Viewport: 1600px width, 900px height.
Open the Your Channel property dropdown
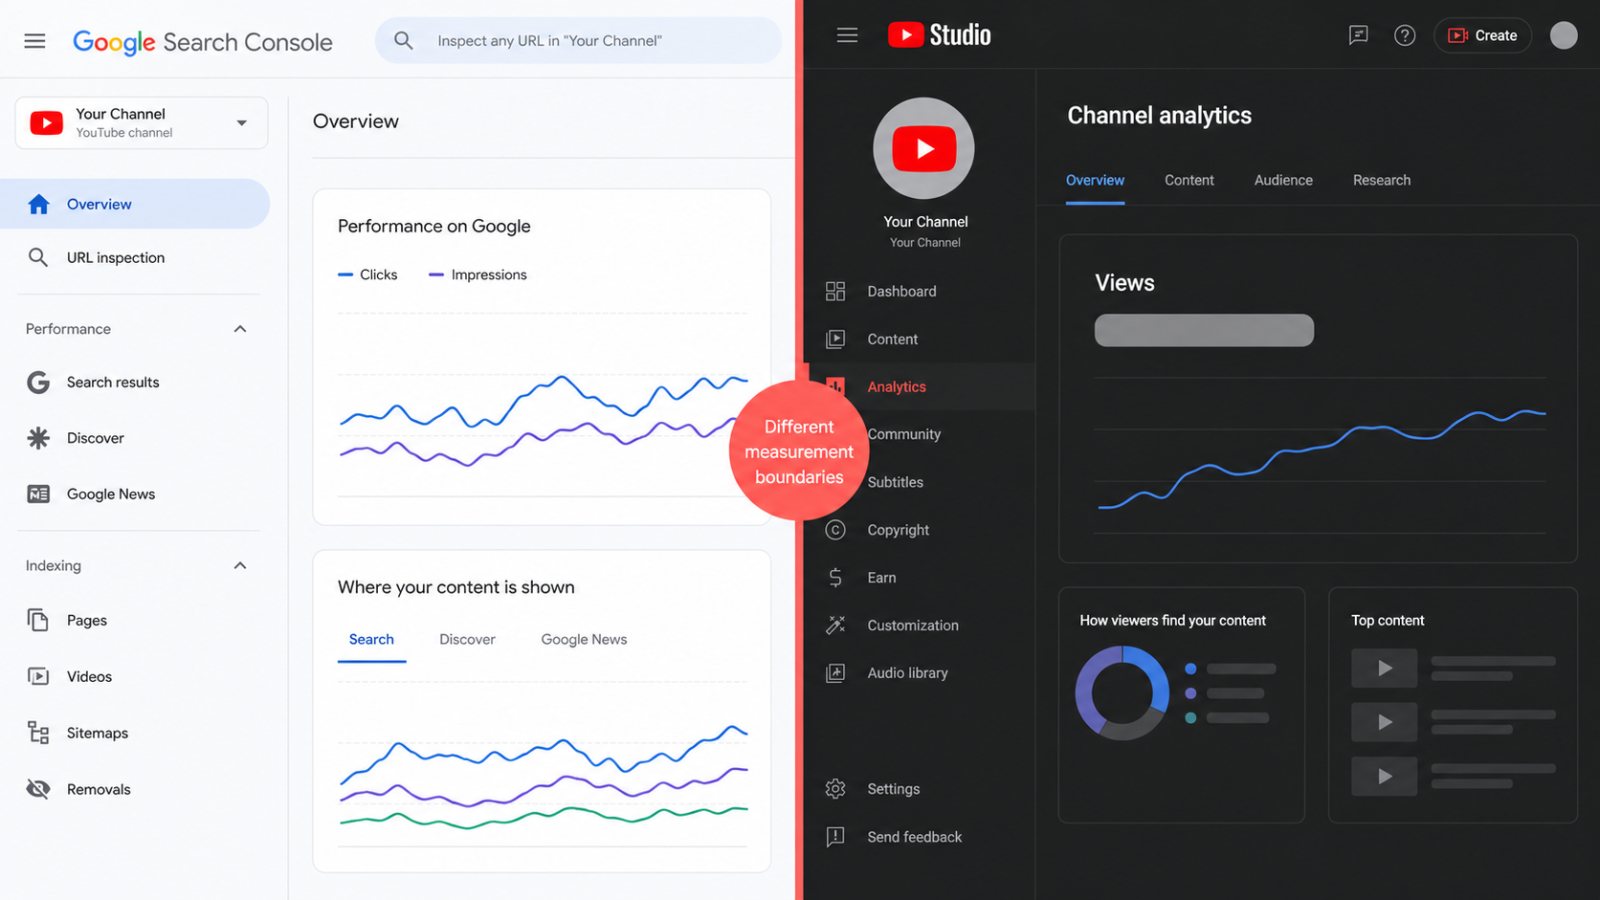click(x=141, y=123)
